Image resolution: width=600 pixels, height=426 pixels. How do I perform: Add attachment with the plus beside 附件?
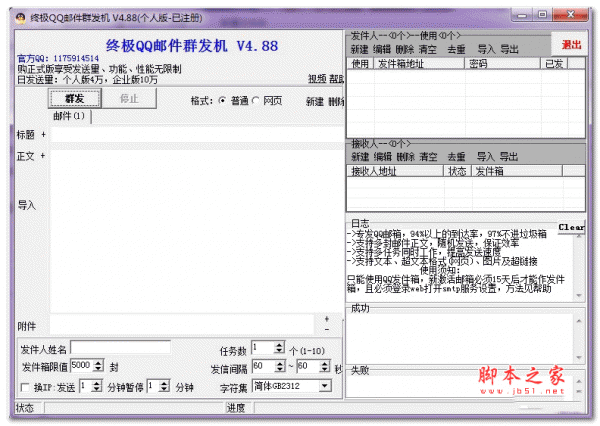click(x=327, y=319)
